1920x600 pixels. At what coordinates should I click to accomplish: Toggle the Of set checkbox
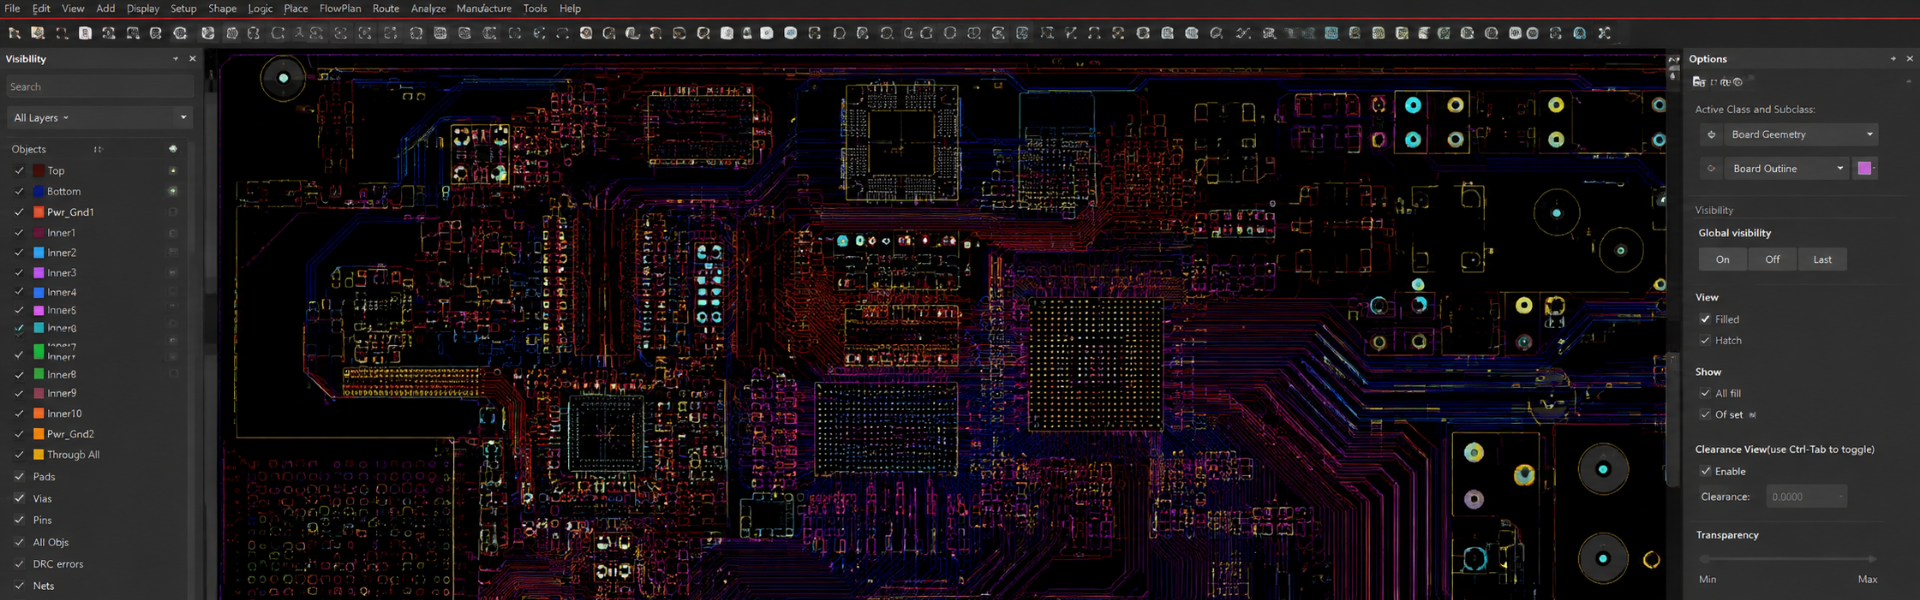[x=1705, y=414]
